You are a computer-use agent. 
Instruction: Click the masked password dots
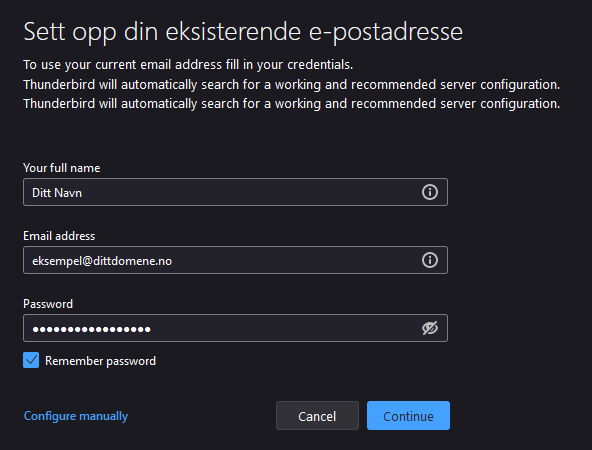coord(92,329)
